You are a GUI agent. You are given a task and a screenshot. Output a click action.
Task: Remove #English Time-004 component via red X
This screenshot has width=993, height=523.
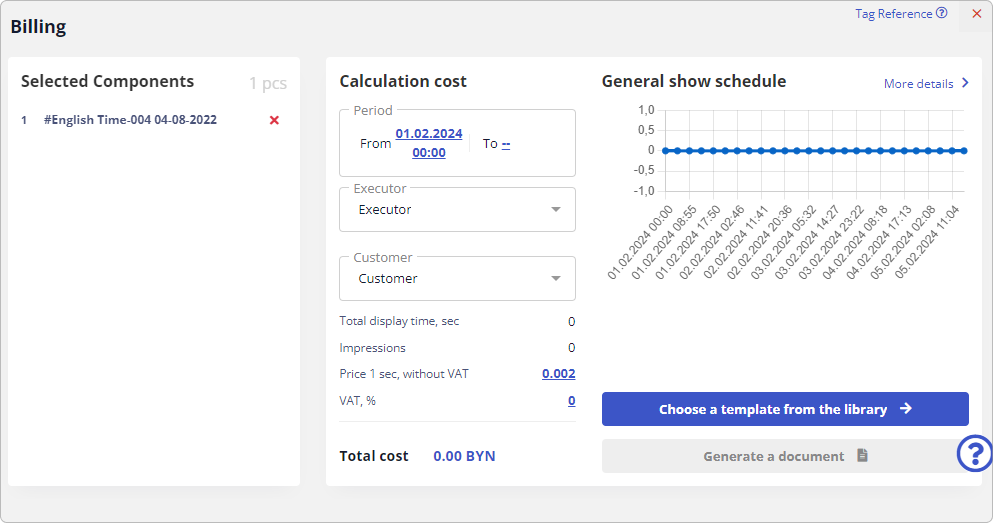point(274,120)
